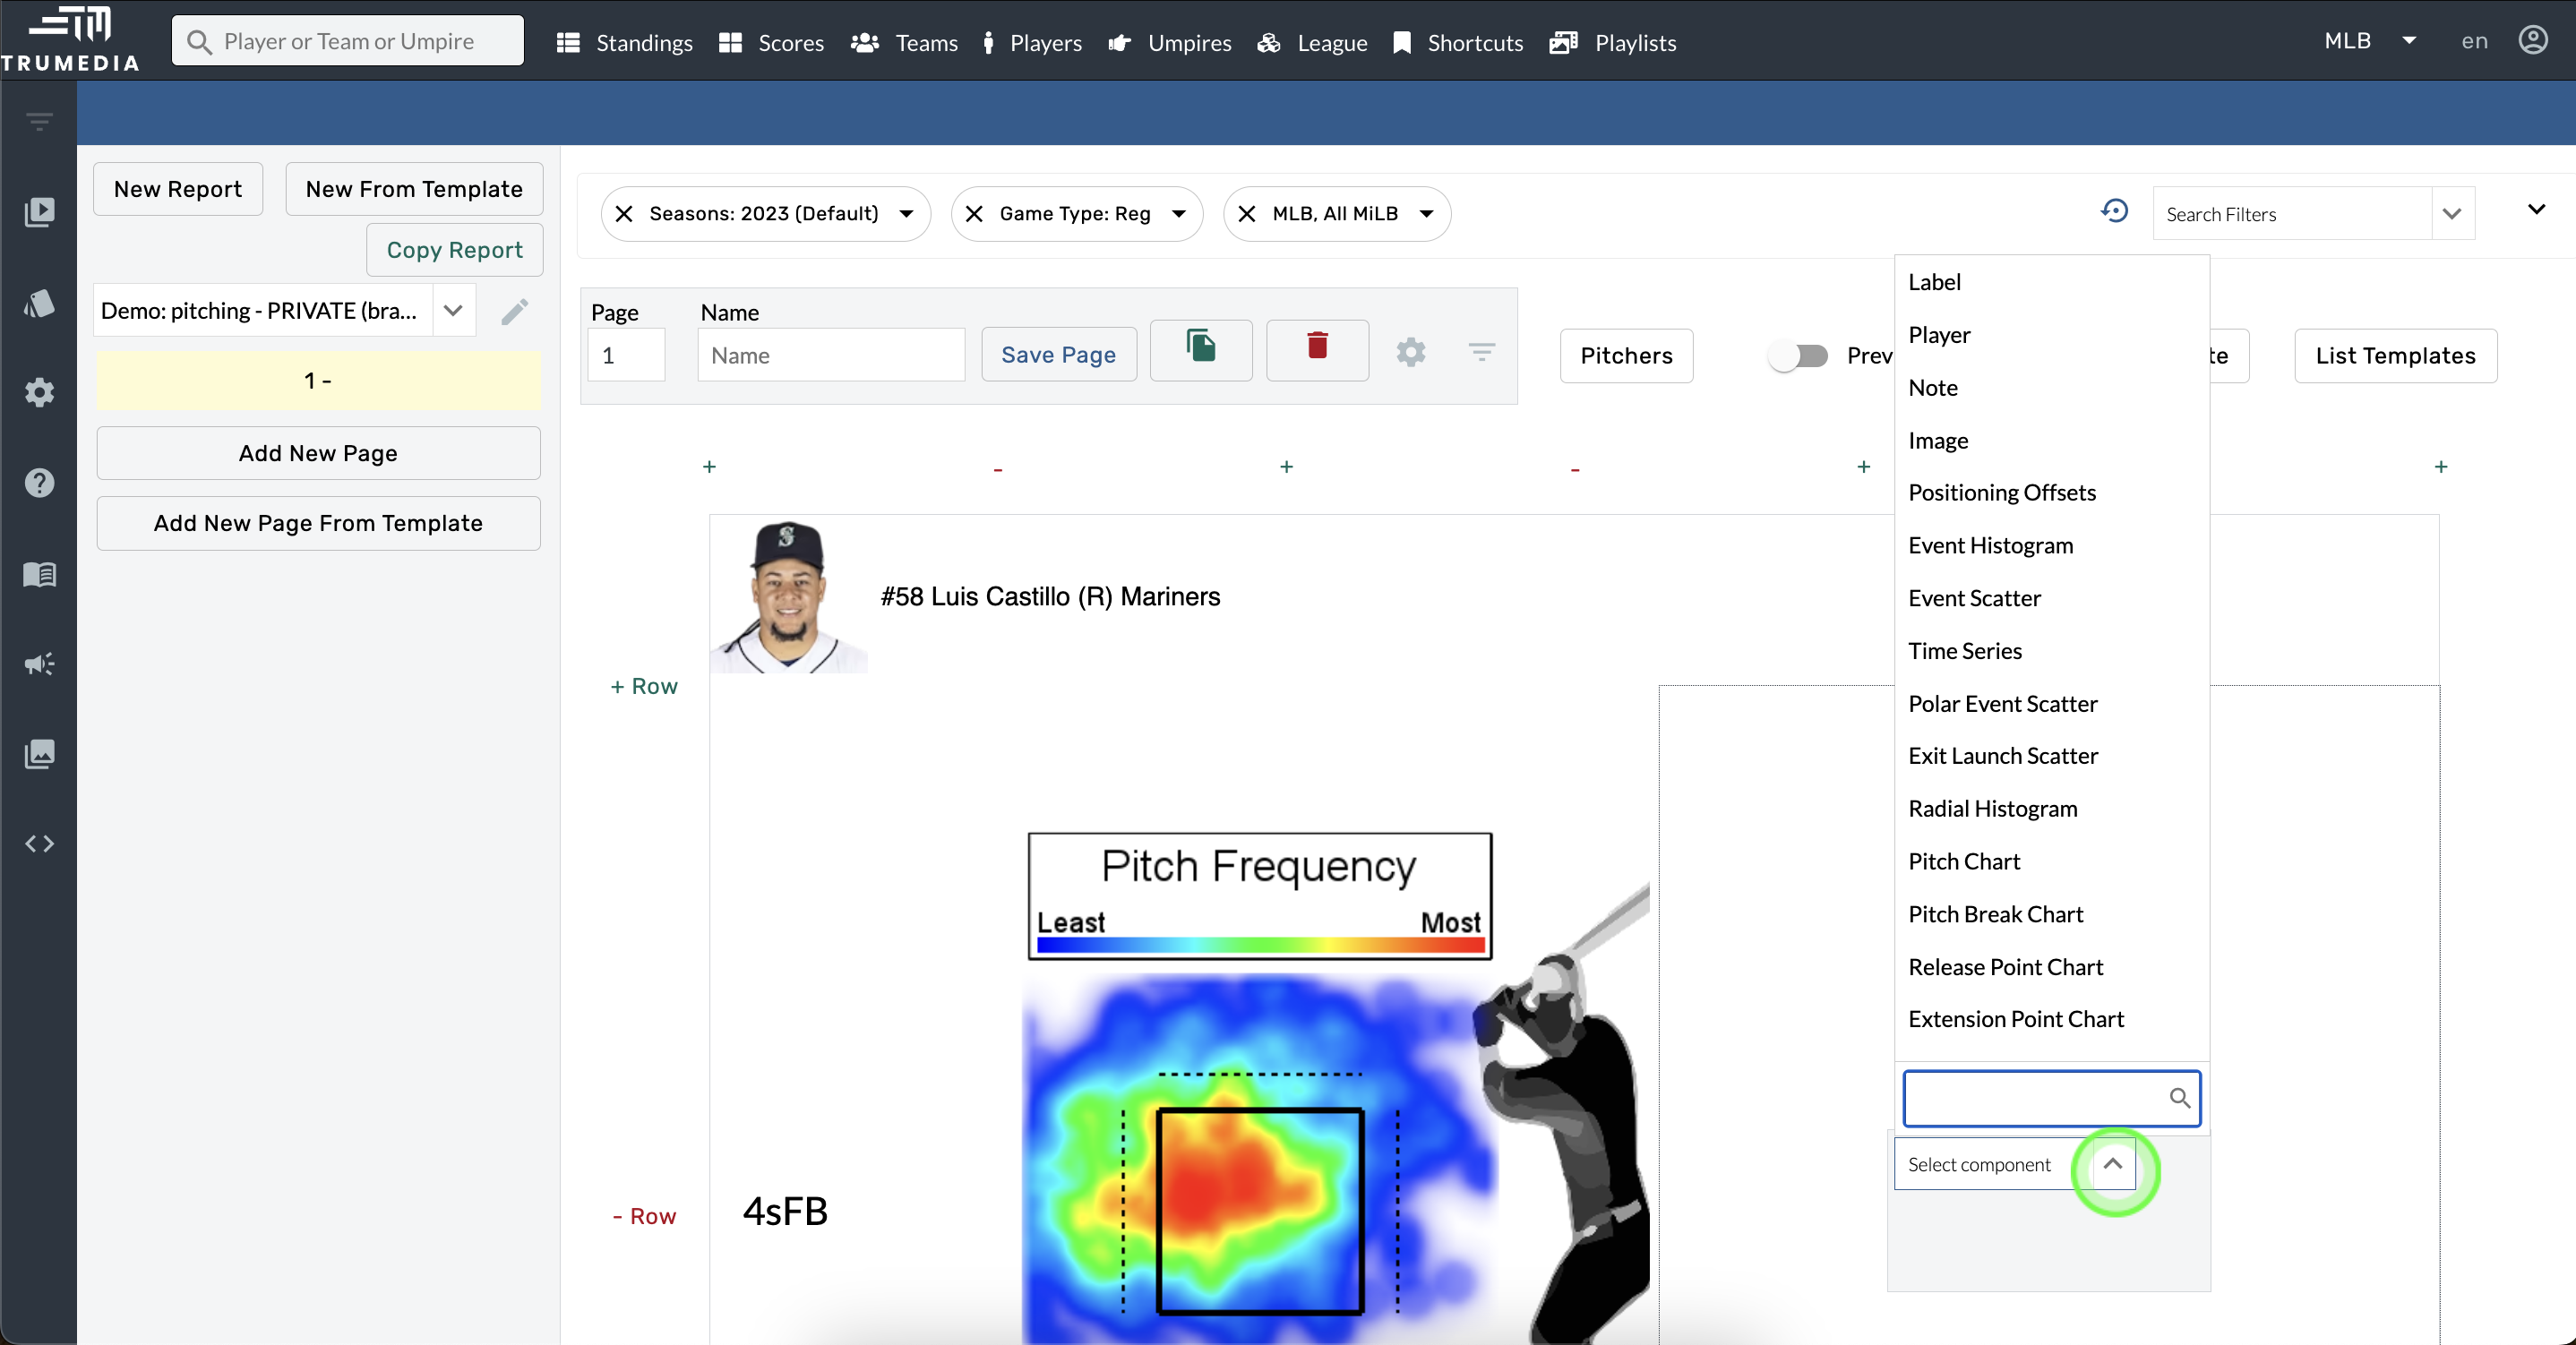Click the page Name input field
2576x1345 pixels.
click(x=830, y=356)
